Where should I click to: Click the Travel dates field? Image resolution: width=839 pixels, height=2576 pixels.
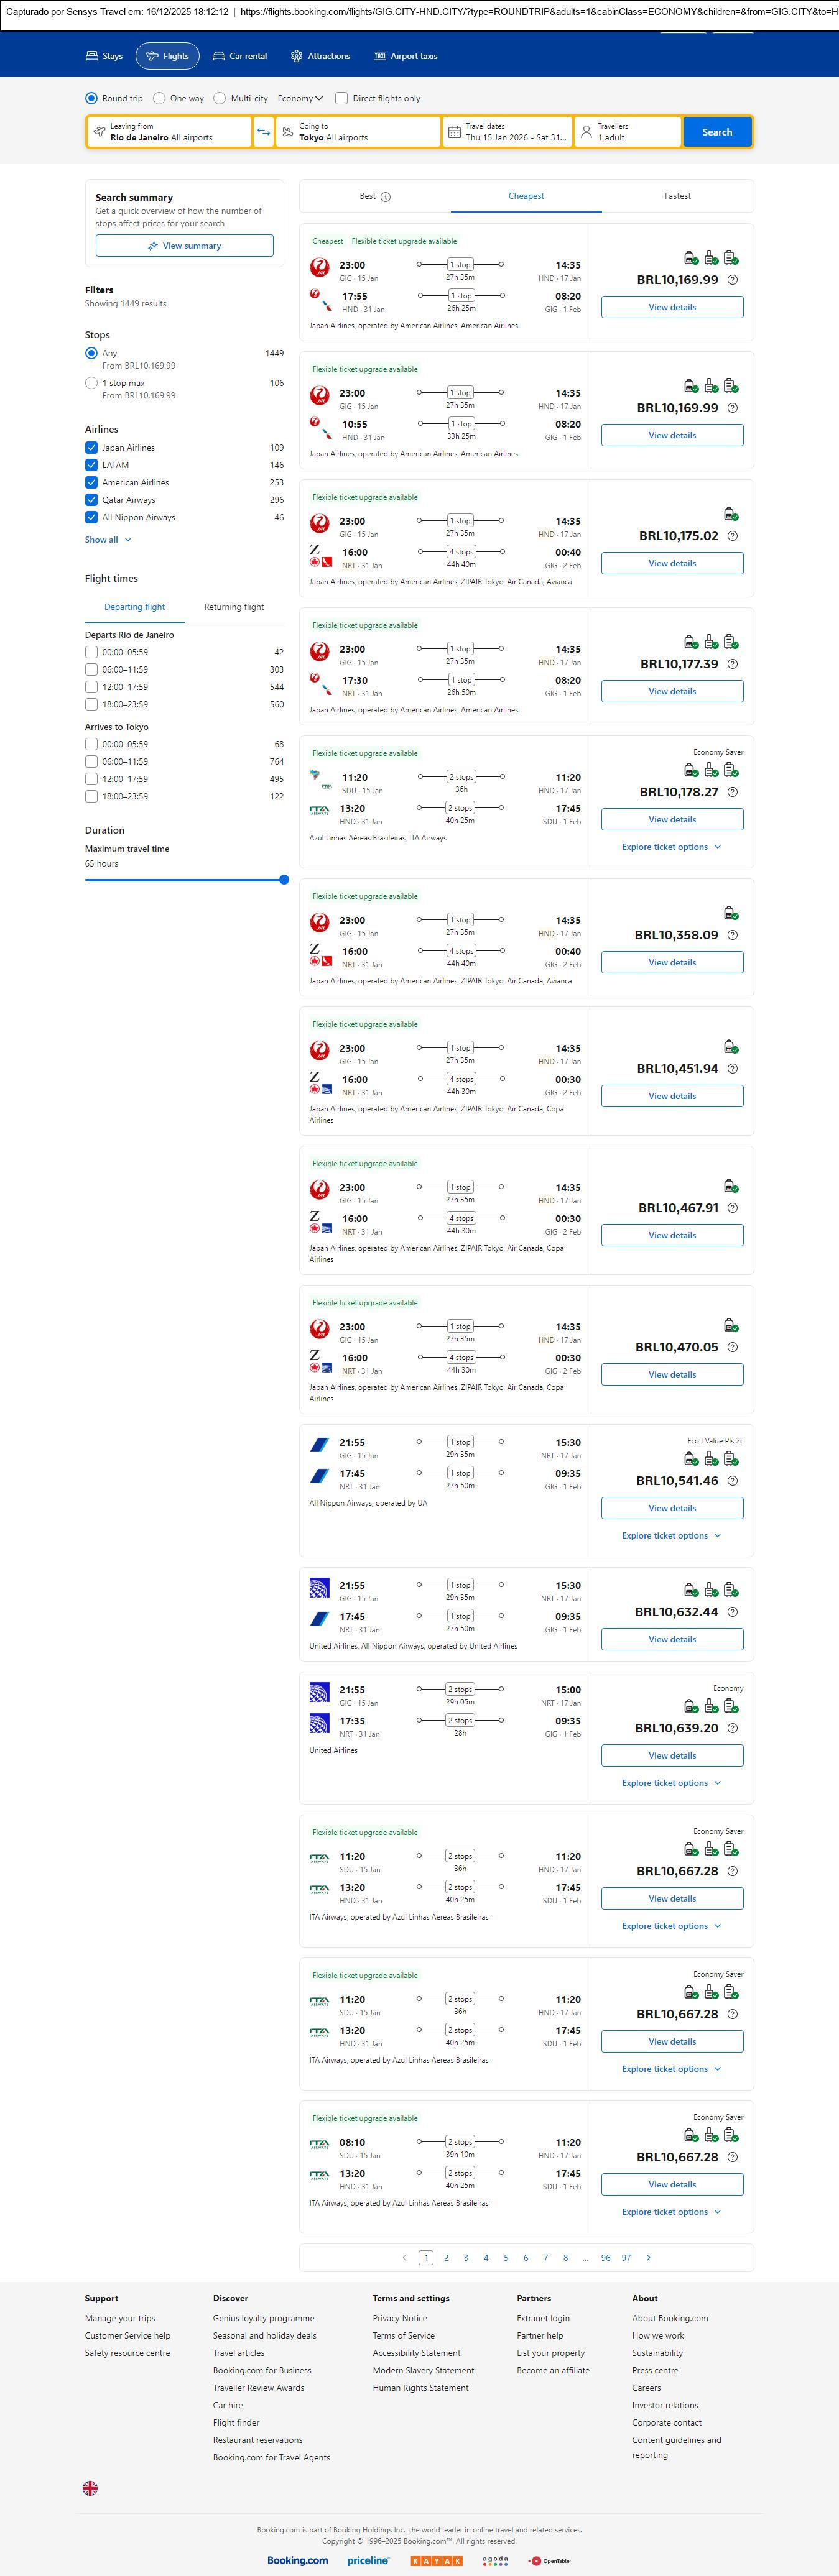pyautogui.click(x=508, y=132)
